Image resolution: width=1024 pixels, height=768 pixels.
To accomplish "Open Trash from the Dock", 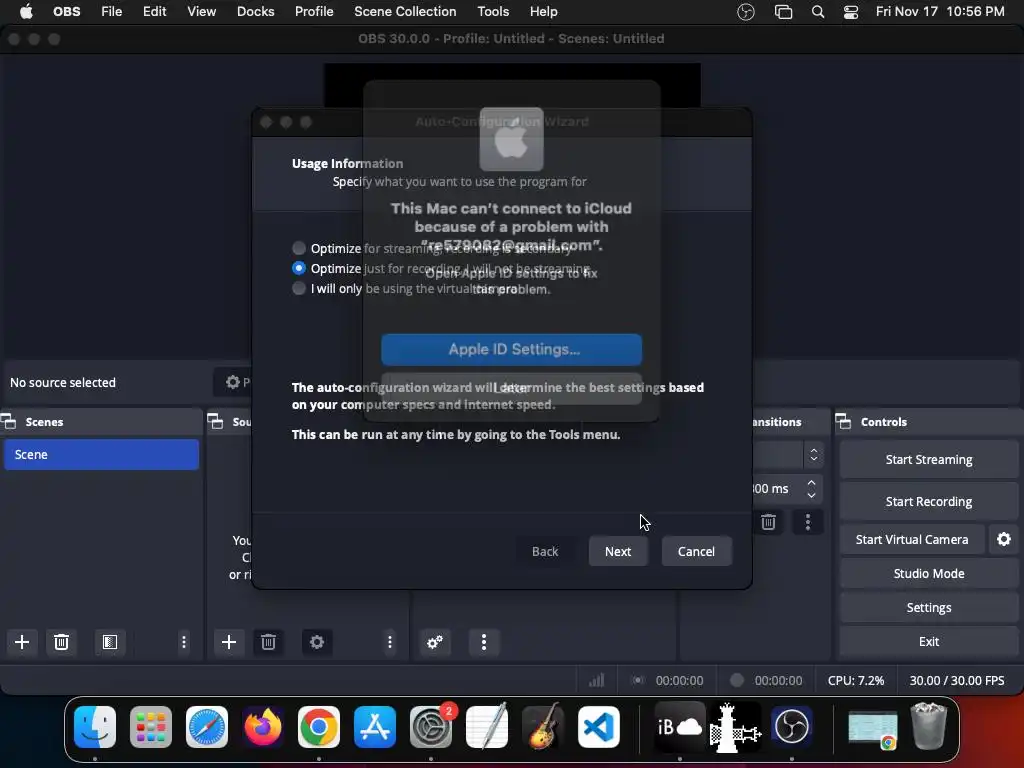I will [x=929, y=726].
